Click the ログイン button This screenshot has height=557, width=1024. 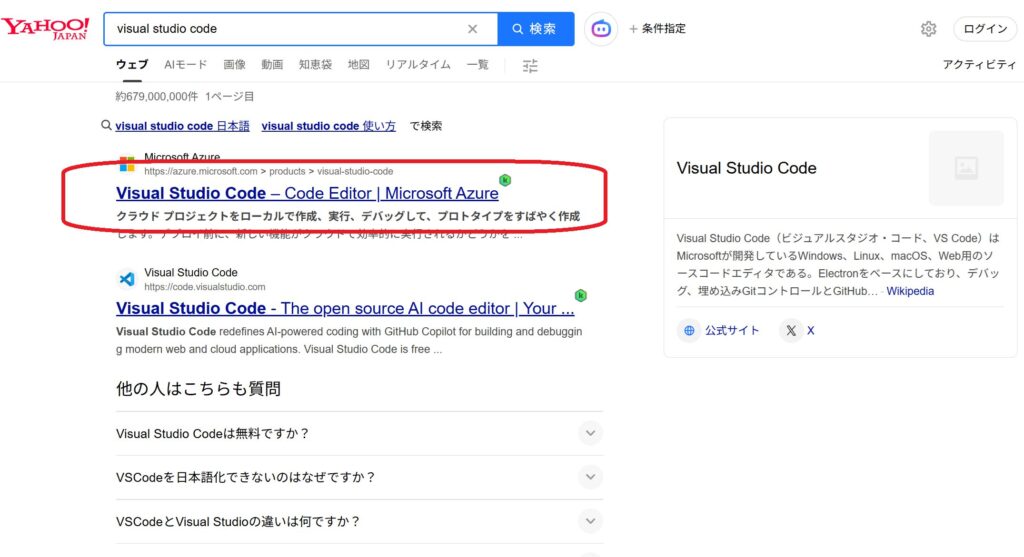click(x=985, y=29)
